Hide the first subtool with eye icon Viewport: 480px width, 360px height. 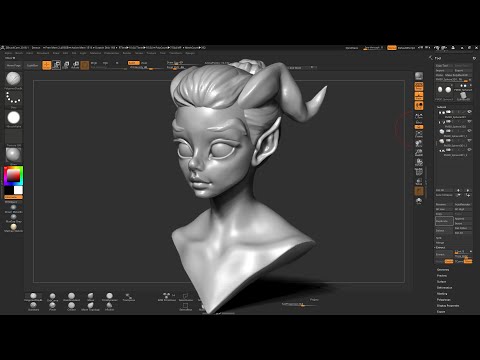(x=469, y=112)
